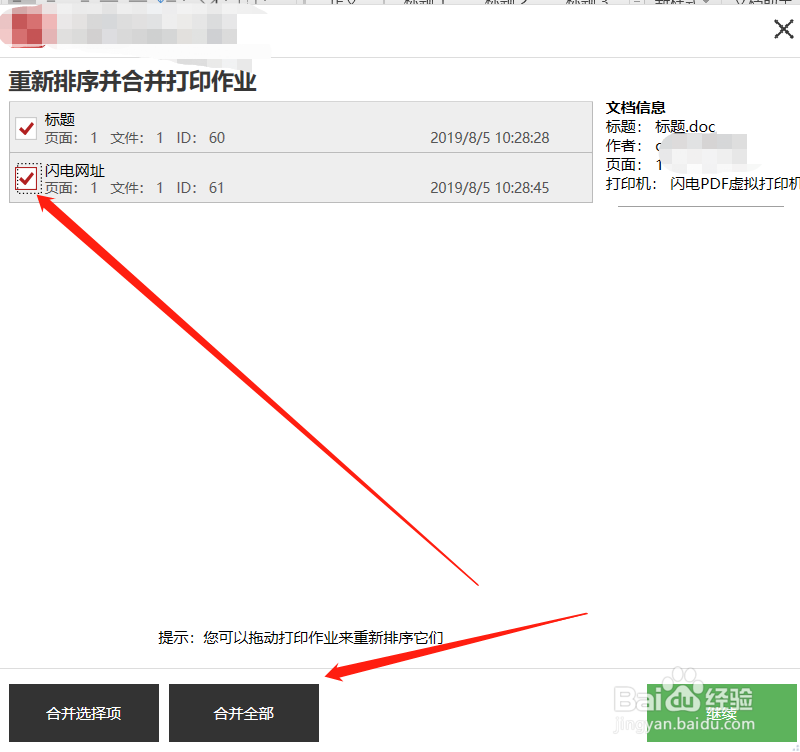This screenshot has width=800, height=752.
Task: Click the timestamp 2019/8/5 10:28:45
Action: click(x=489, y=188)
